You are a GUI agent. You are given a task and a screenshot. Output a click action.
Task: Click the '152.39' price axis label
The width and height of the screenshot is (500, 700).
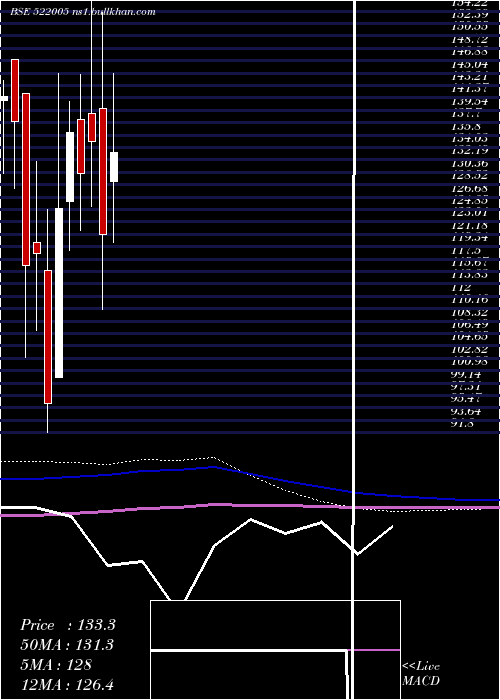[469, 15]
